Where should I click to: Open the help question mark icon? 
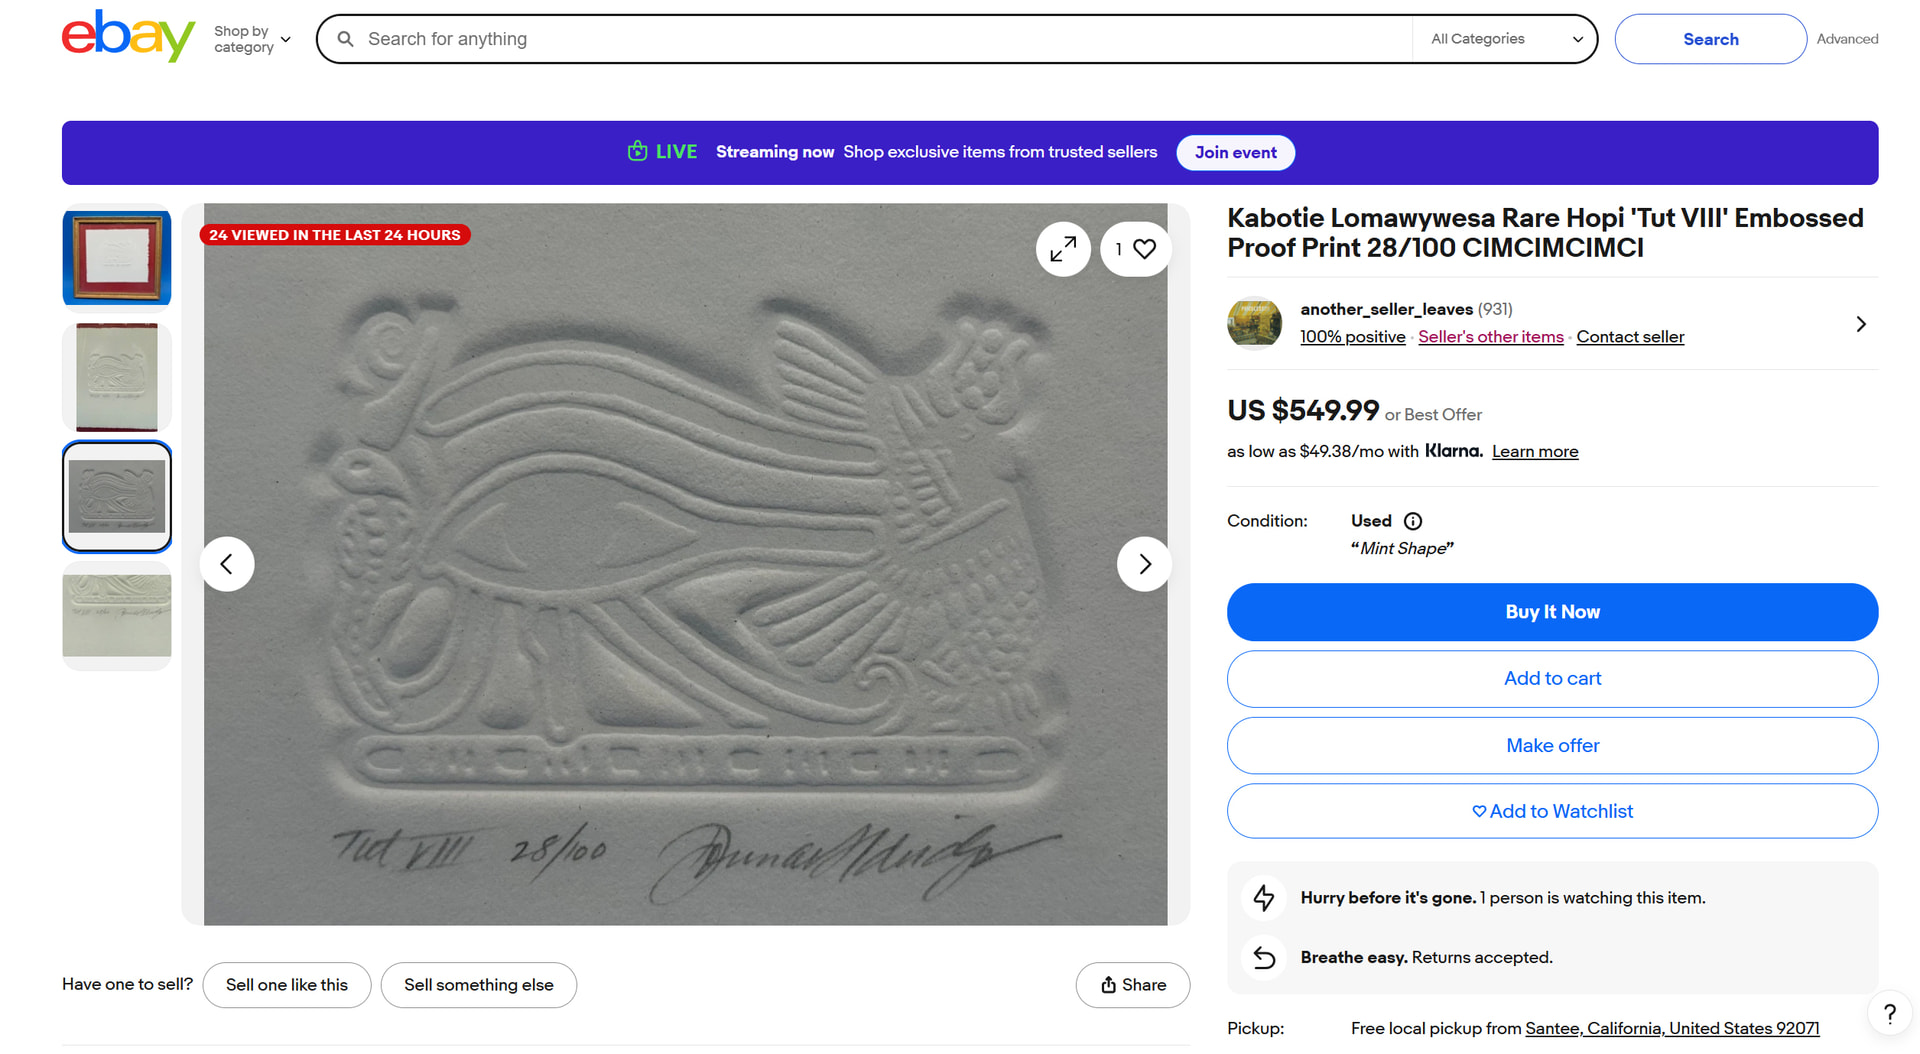click(x=1889, y=1014)
